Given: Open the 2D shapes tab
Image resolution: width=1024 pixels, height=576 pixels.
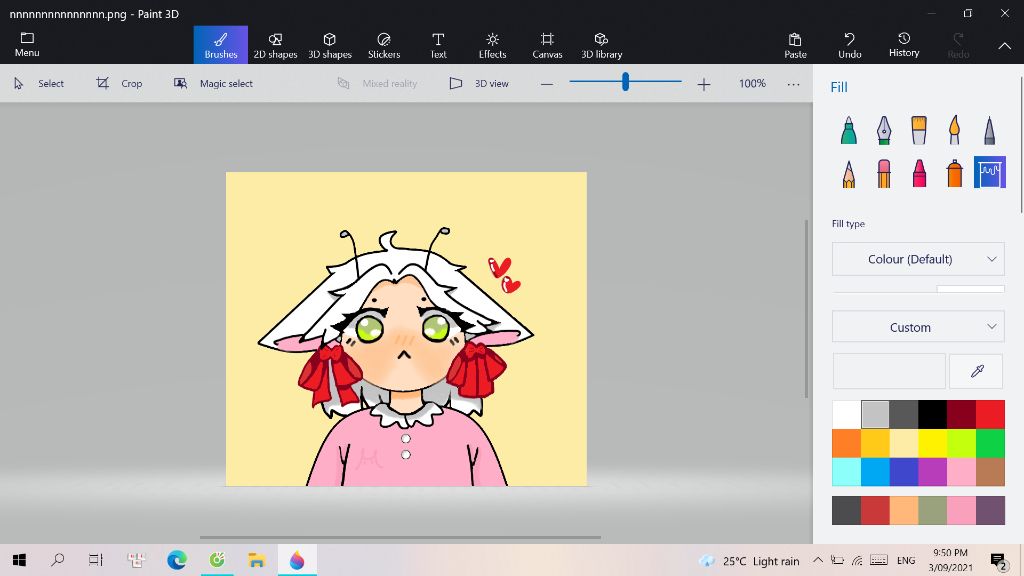Looking at the screenshot, I should coord(275,45).
